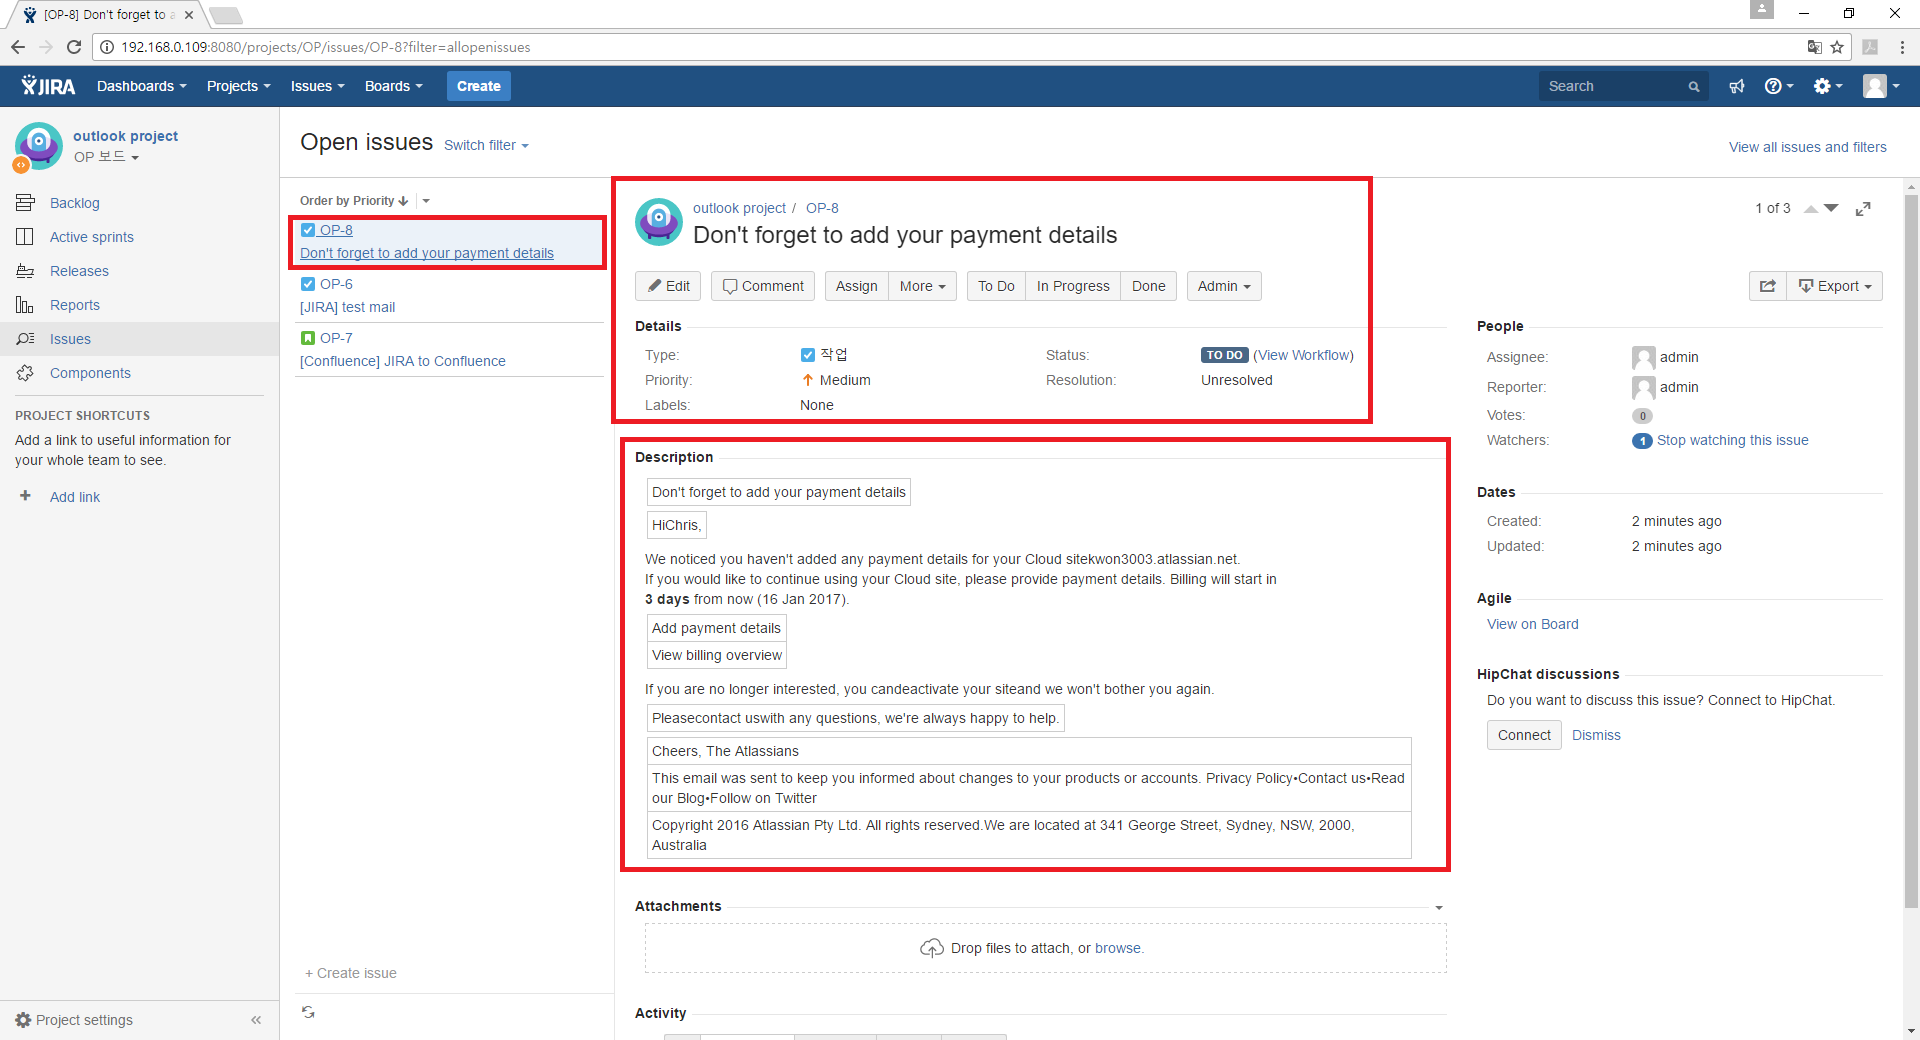Click the refresh icon below issue list
The image size is (1920, 1040).
(308, 1012)
